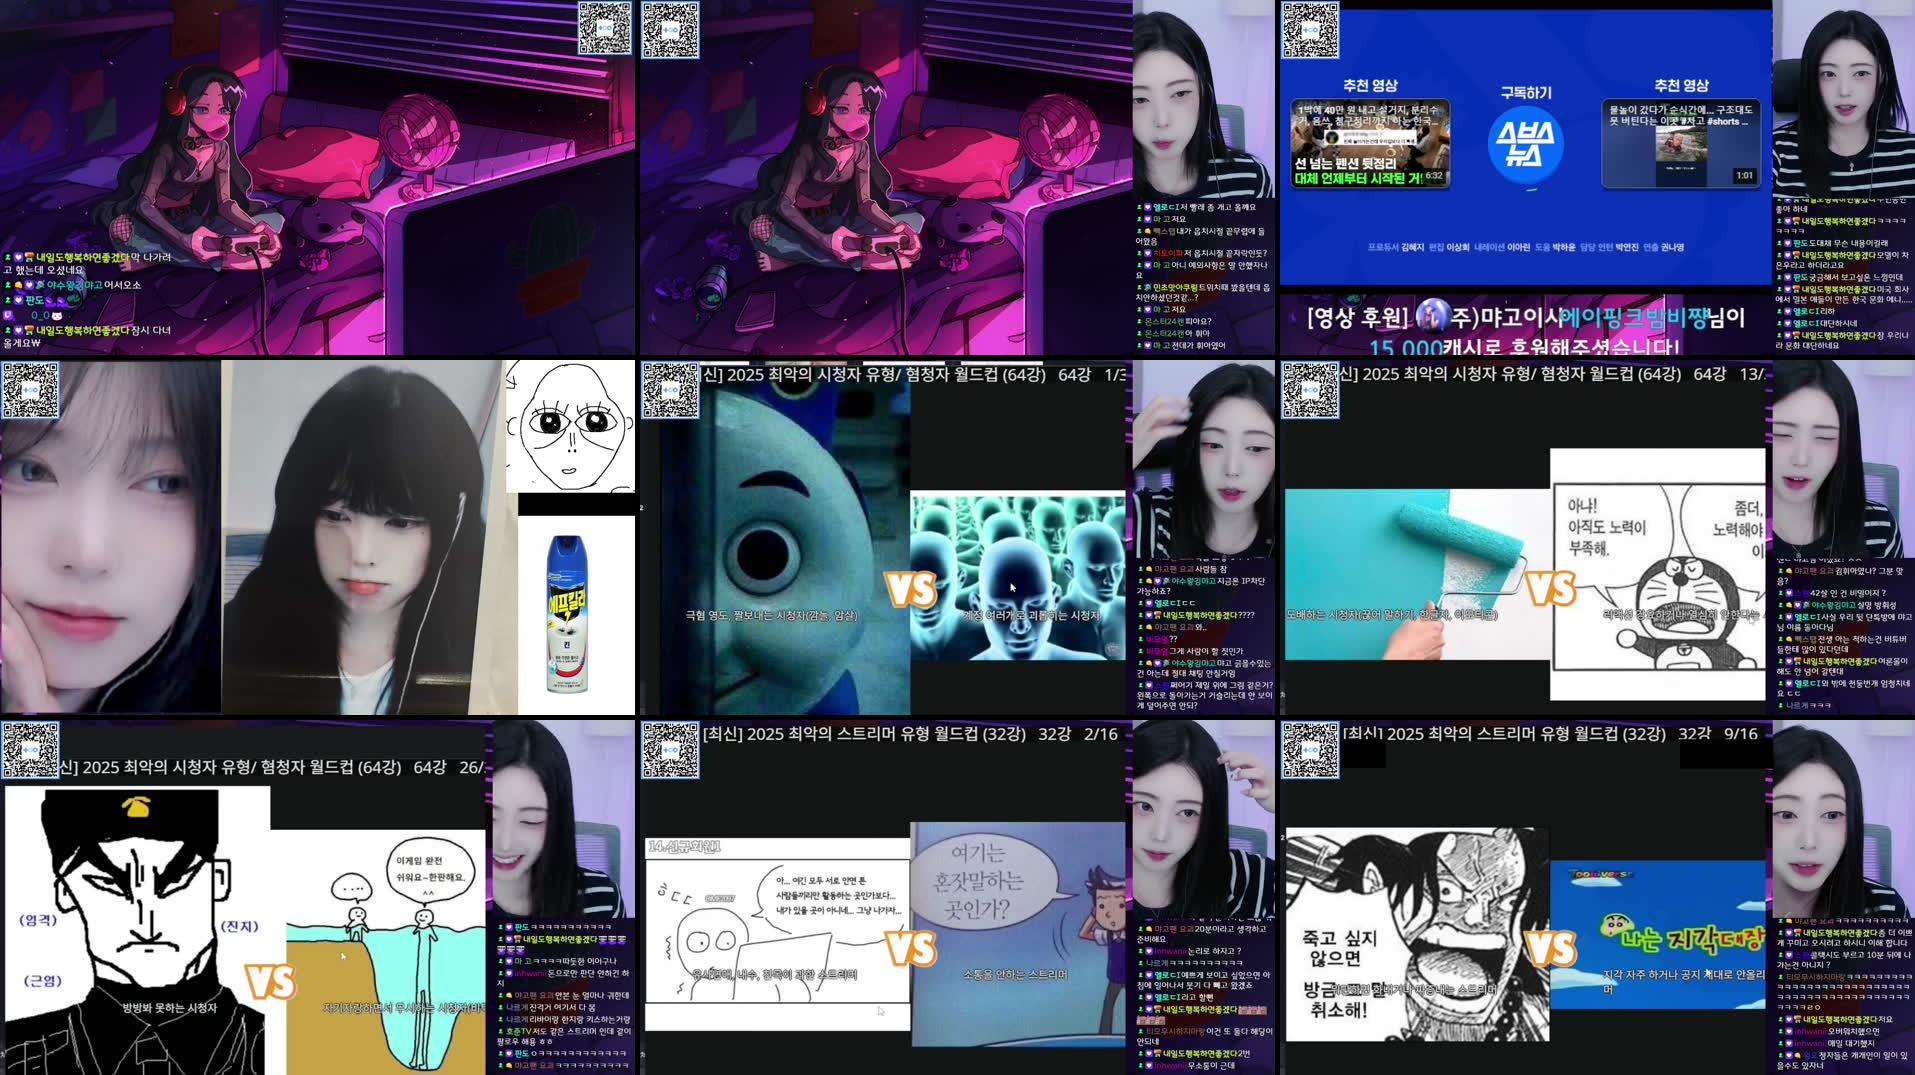This screenshot has width=1915, height=1075.
Task: Open the 선 넘는 펜션 뒷정리 recommended video
Action: pyautogui.click(x=1370, y=143)
